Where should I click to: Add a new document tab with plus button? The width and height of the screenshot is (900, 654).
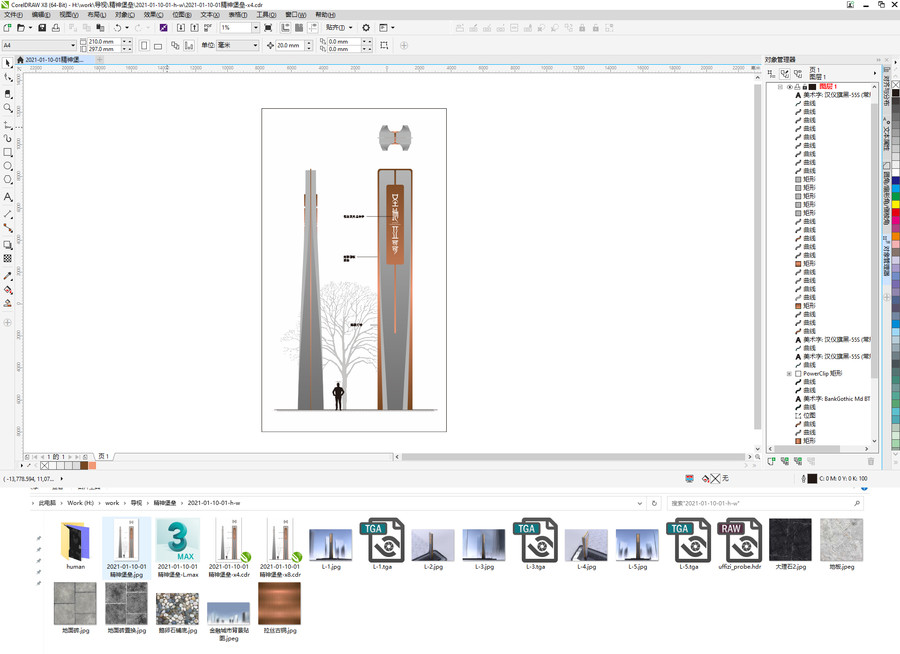point(99,60)
